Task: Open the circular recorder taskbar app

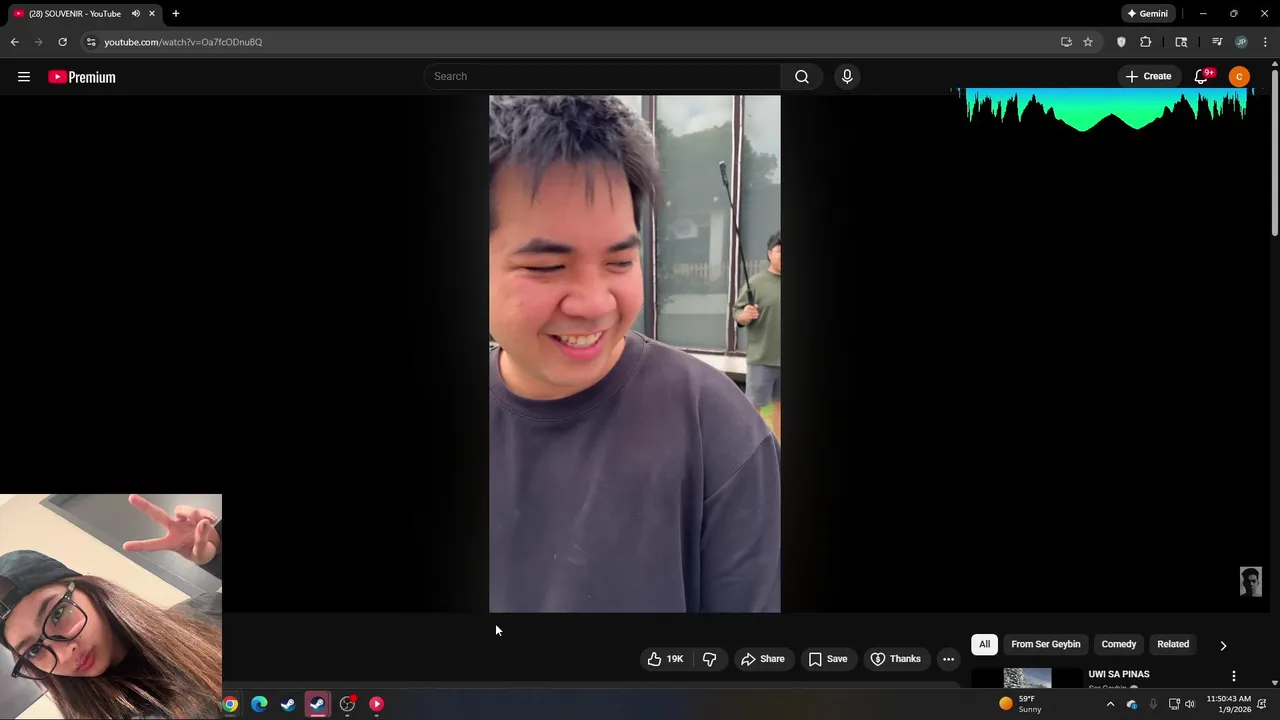Action: click(347, 704)
